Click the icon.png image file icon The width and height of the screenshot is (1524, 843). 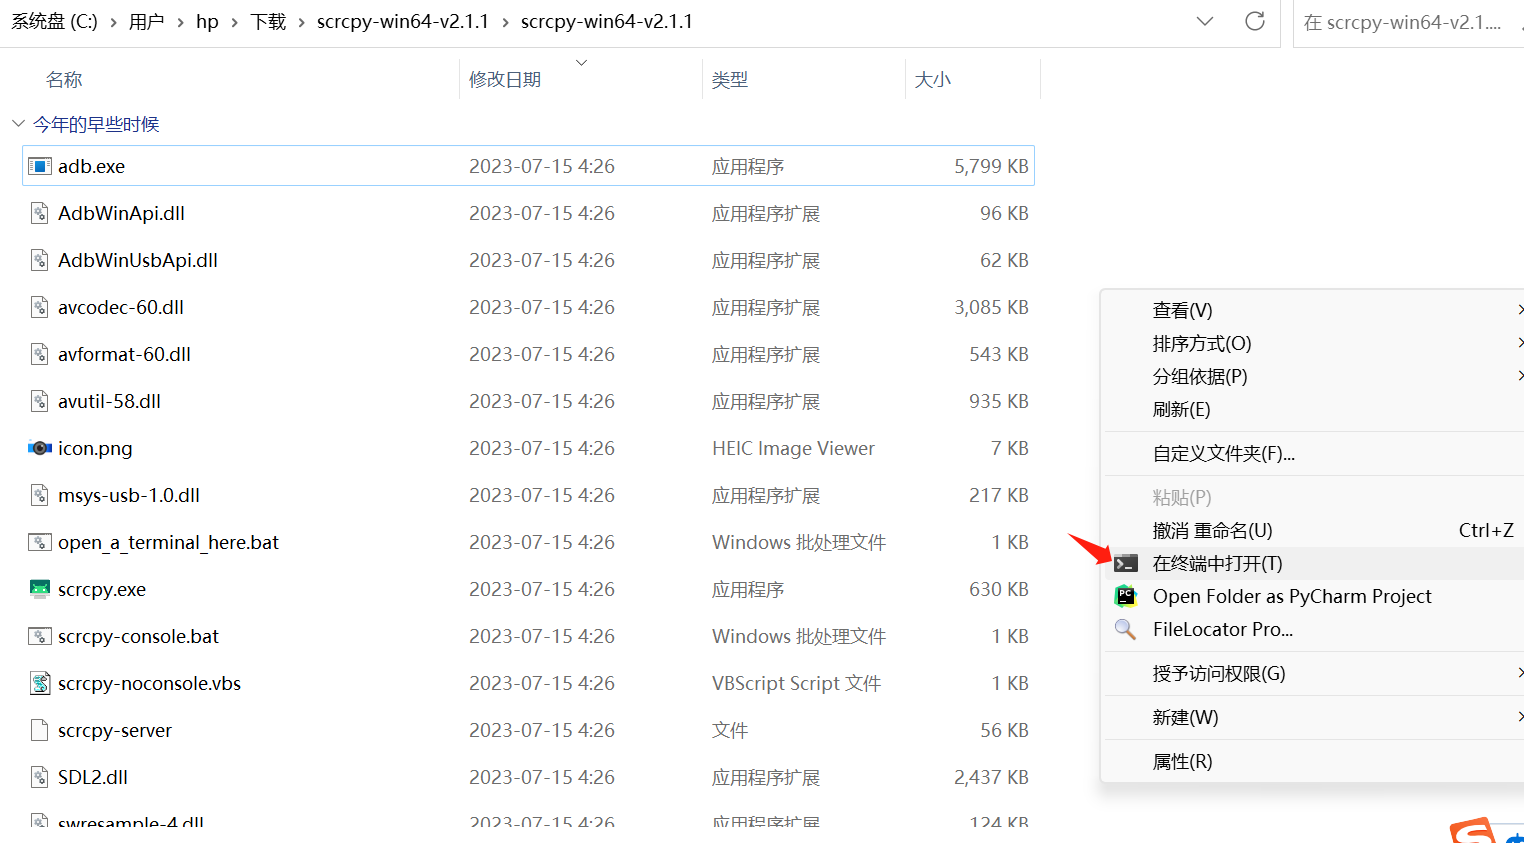[40, 448]
